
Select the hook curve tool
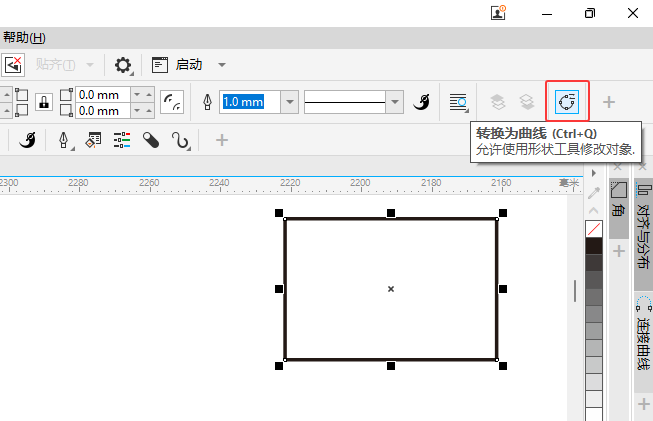180,140
